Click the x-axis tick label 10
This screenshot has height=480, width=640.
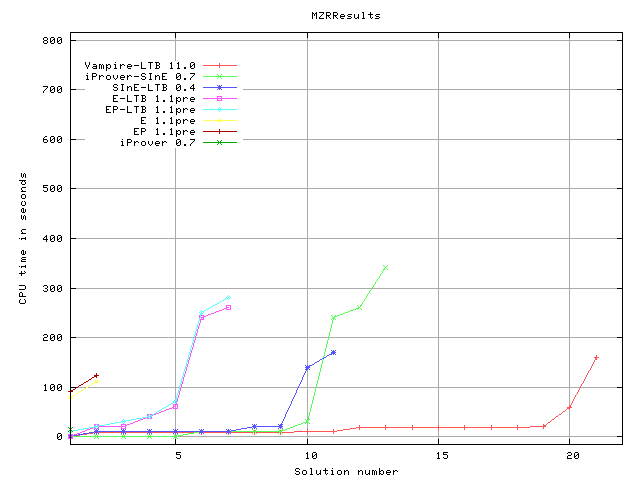311,456
